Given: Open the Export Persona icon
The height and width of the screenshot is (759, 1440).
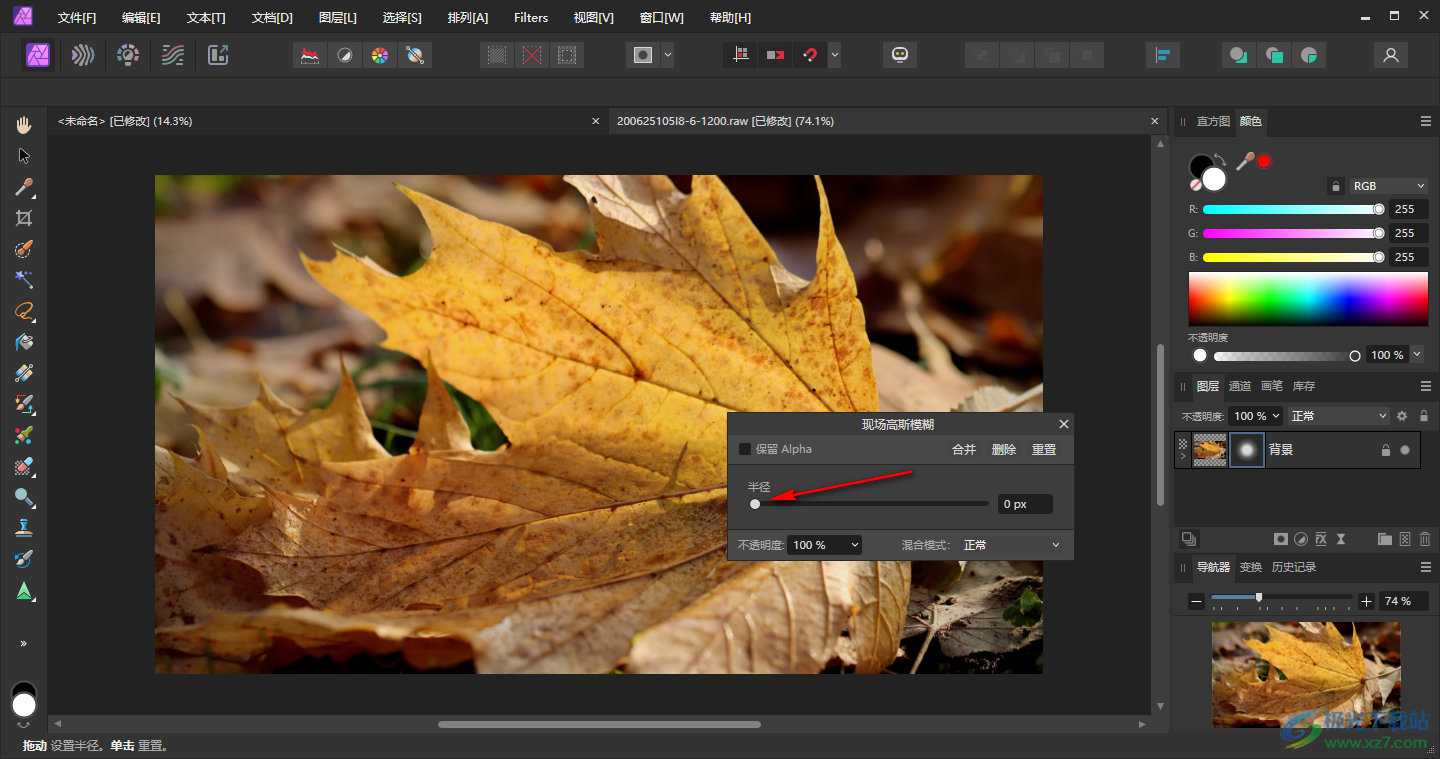Looking at the screenshot, I should coord(218,55).
